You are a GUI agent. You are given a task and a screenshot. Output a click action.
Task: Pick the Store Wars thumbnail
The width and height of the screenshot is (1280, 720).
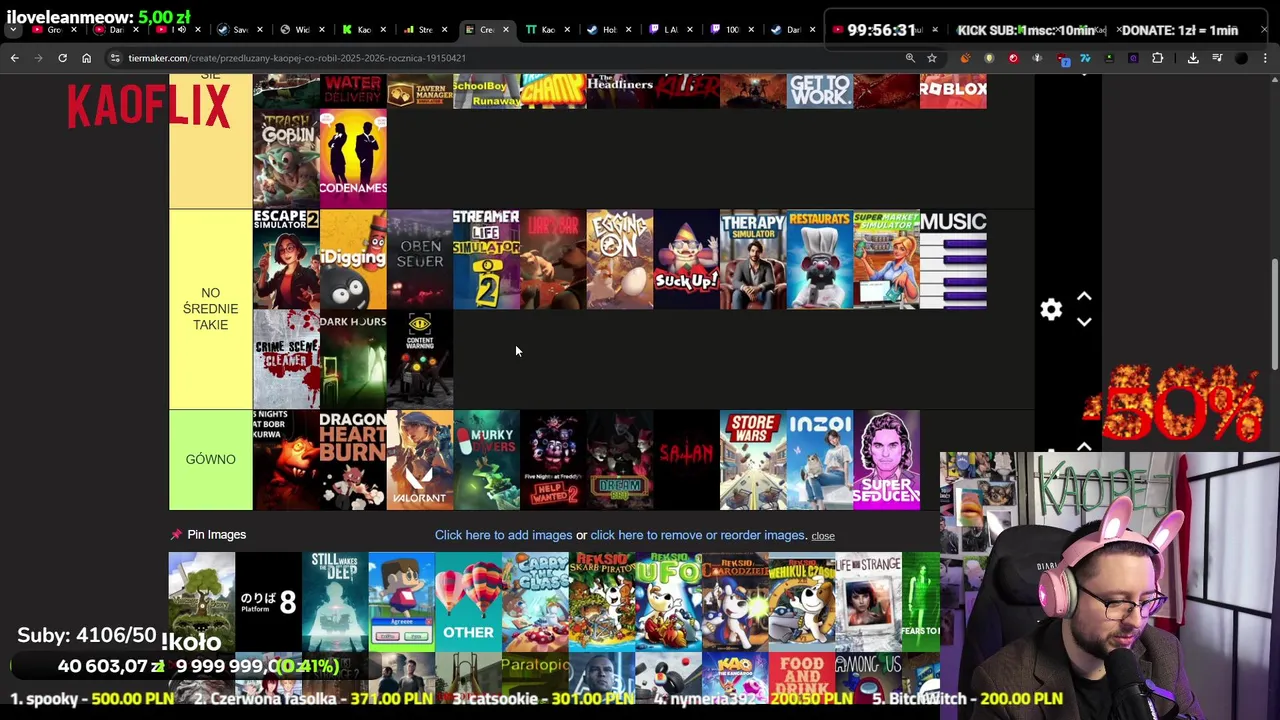pos(753,460)
